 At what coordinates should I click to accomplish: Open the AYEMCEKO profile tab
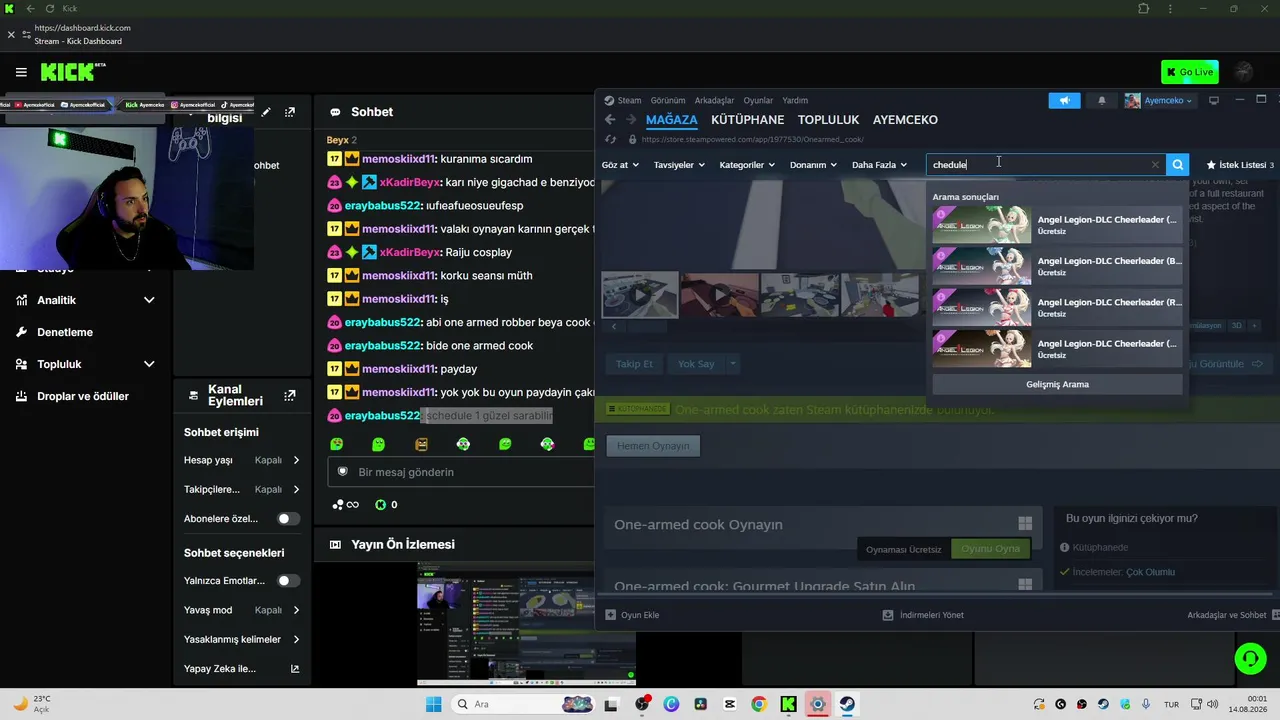click(905, 120)
